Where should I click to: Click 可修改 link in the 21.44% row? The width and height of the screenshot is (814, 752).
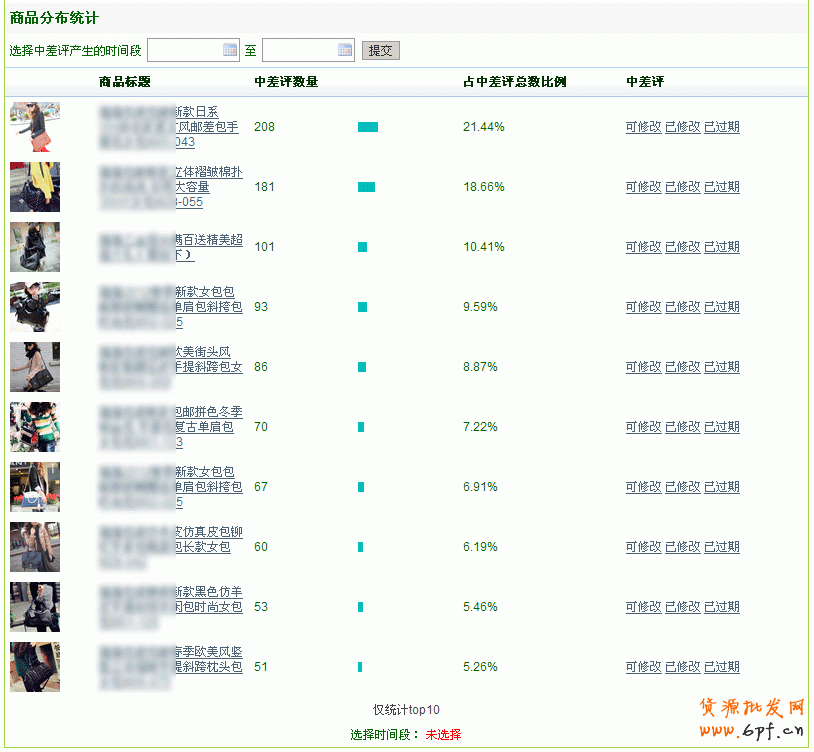tap(643, 127)
